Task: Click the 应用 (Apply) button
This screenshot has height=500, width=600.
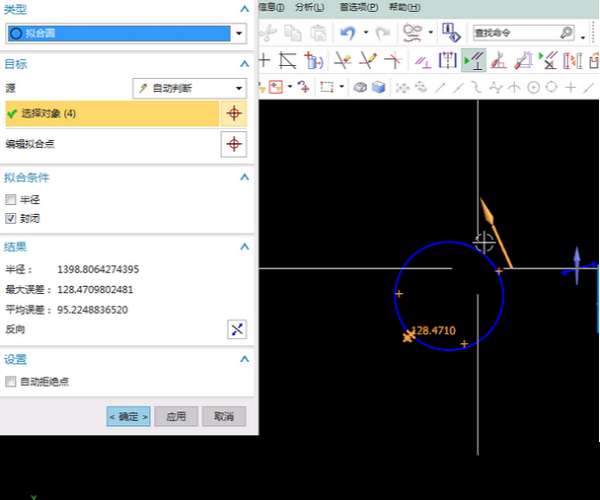Action: tap(176, 416)
